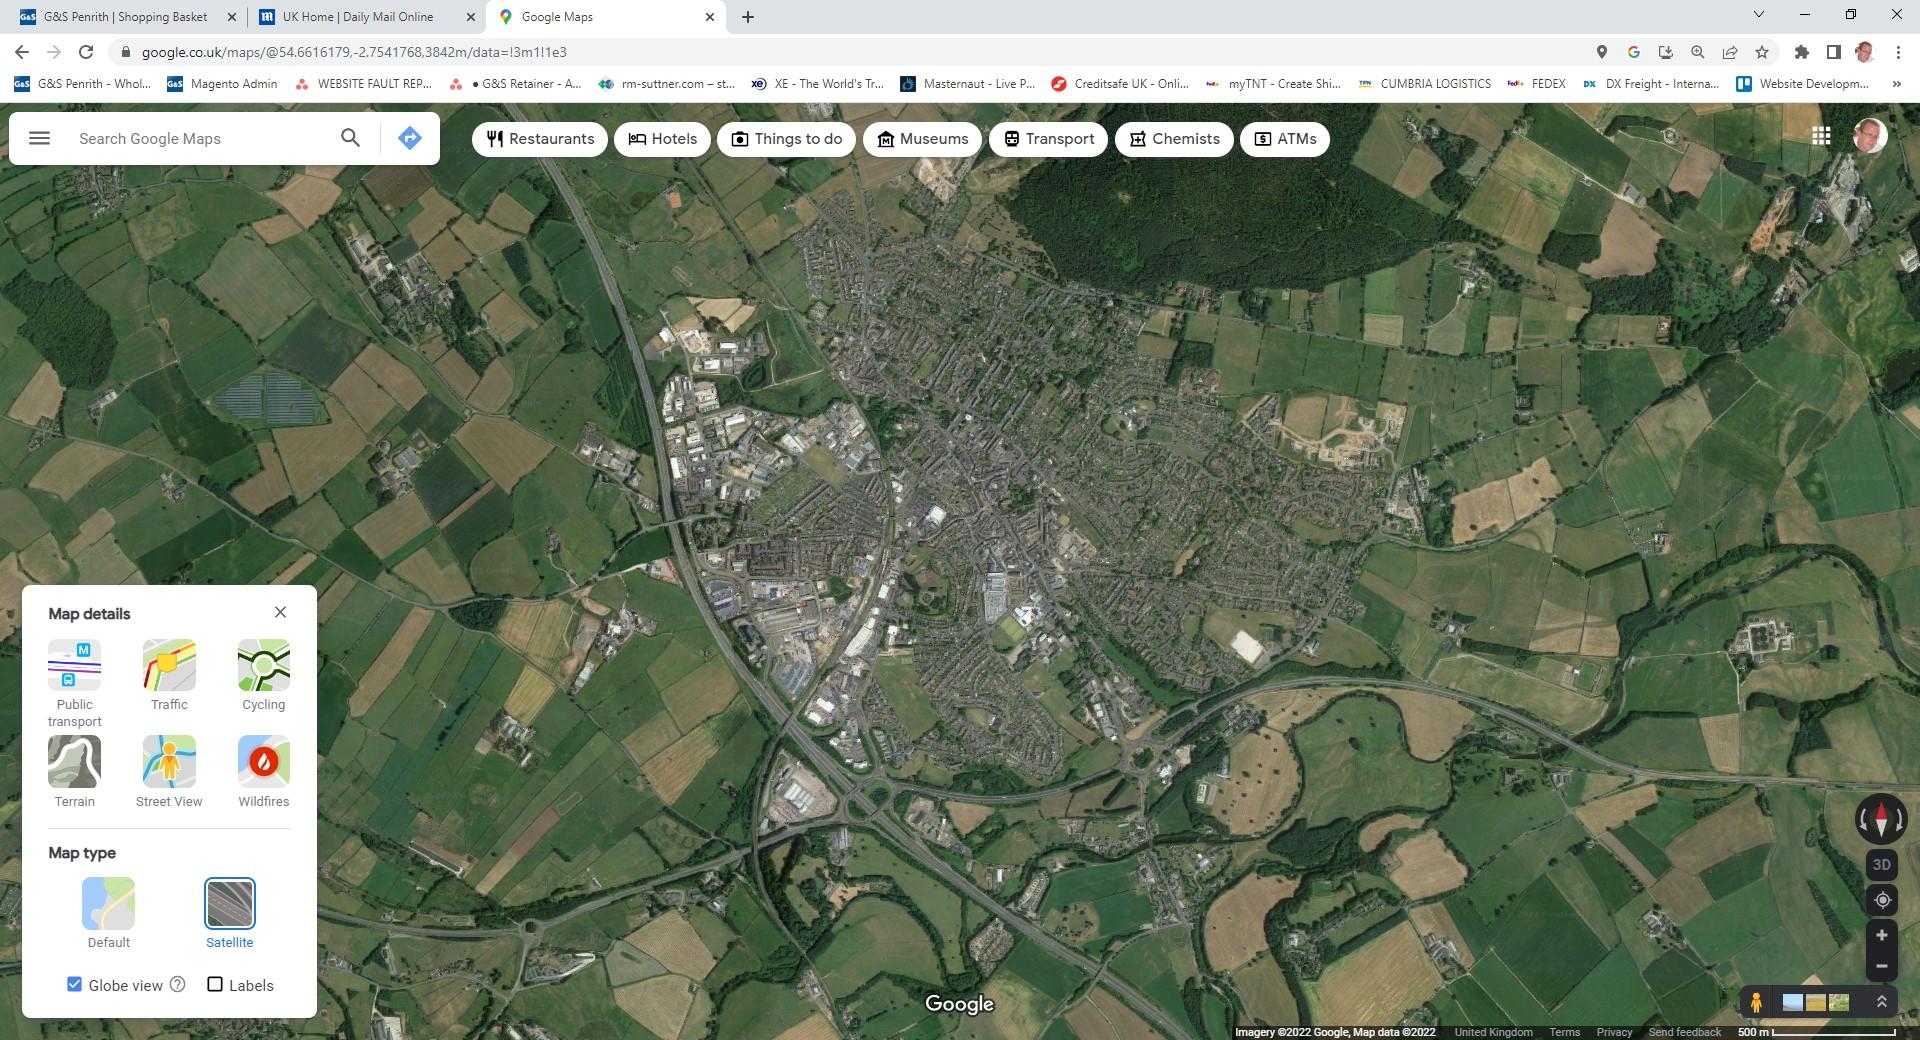Open the Chrome three-dot menu
Viewport: 1920px width, 1040px height.
(x=1898, y=52)
